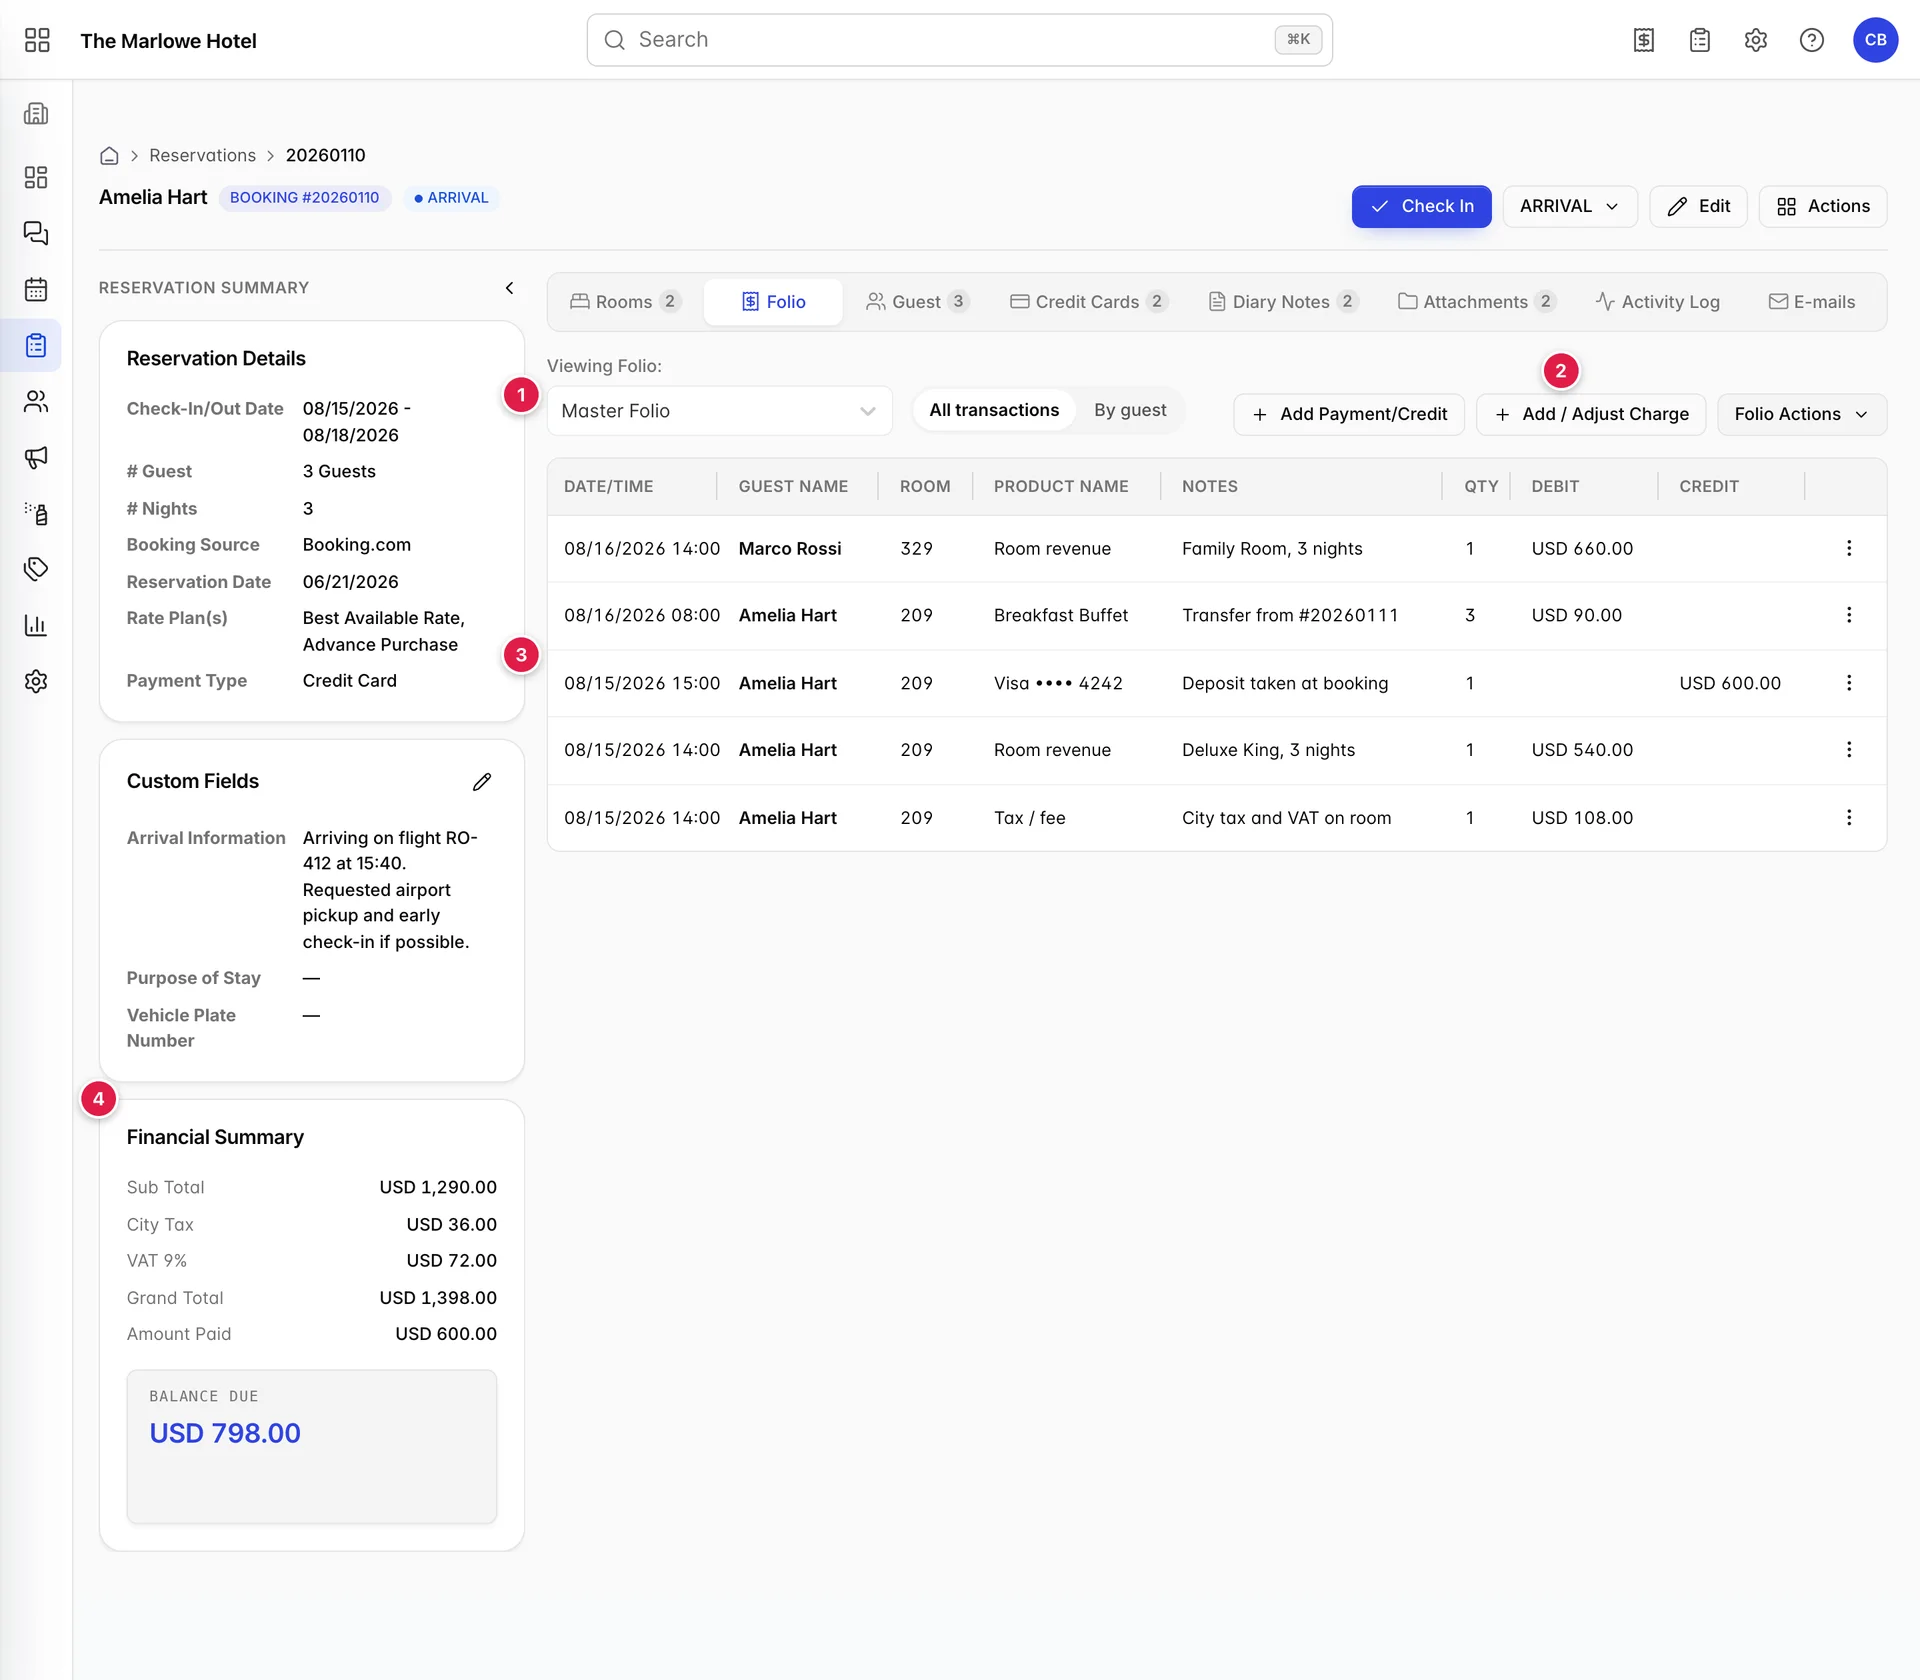Open the reports bar chart sidebar icon
The width and height of the screenshot is (1920, 1680).
click(x=36, y=626)
